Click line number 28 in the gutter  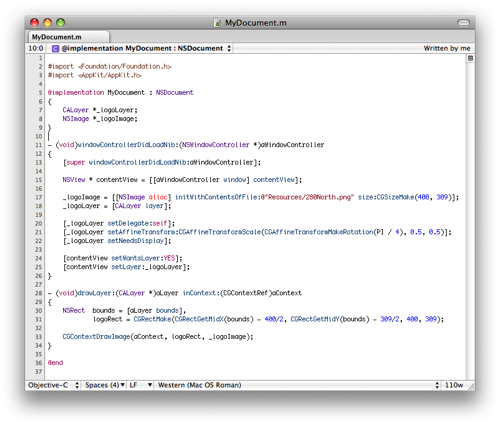(38, 293)
